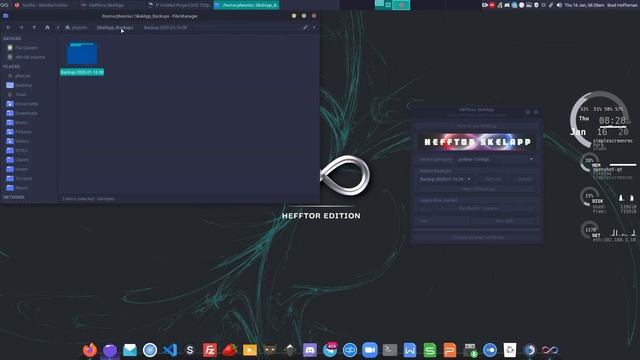Open Videos folder in sidebar
The height and width of the screenshot is (360, 640).
click(x=22, y=141)
